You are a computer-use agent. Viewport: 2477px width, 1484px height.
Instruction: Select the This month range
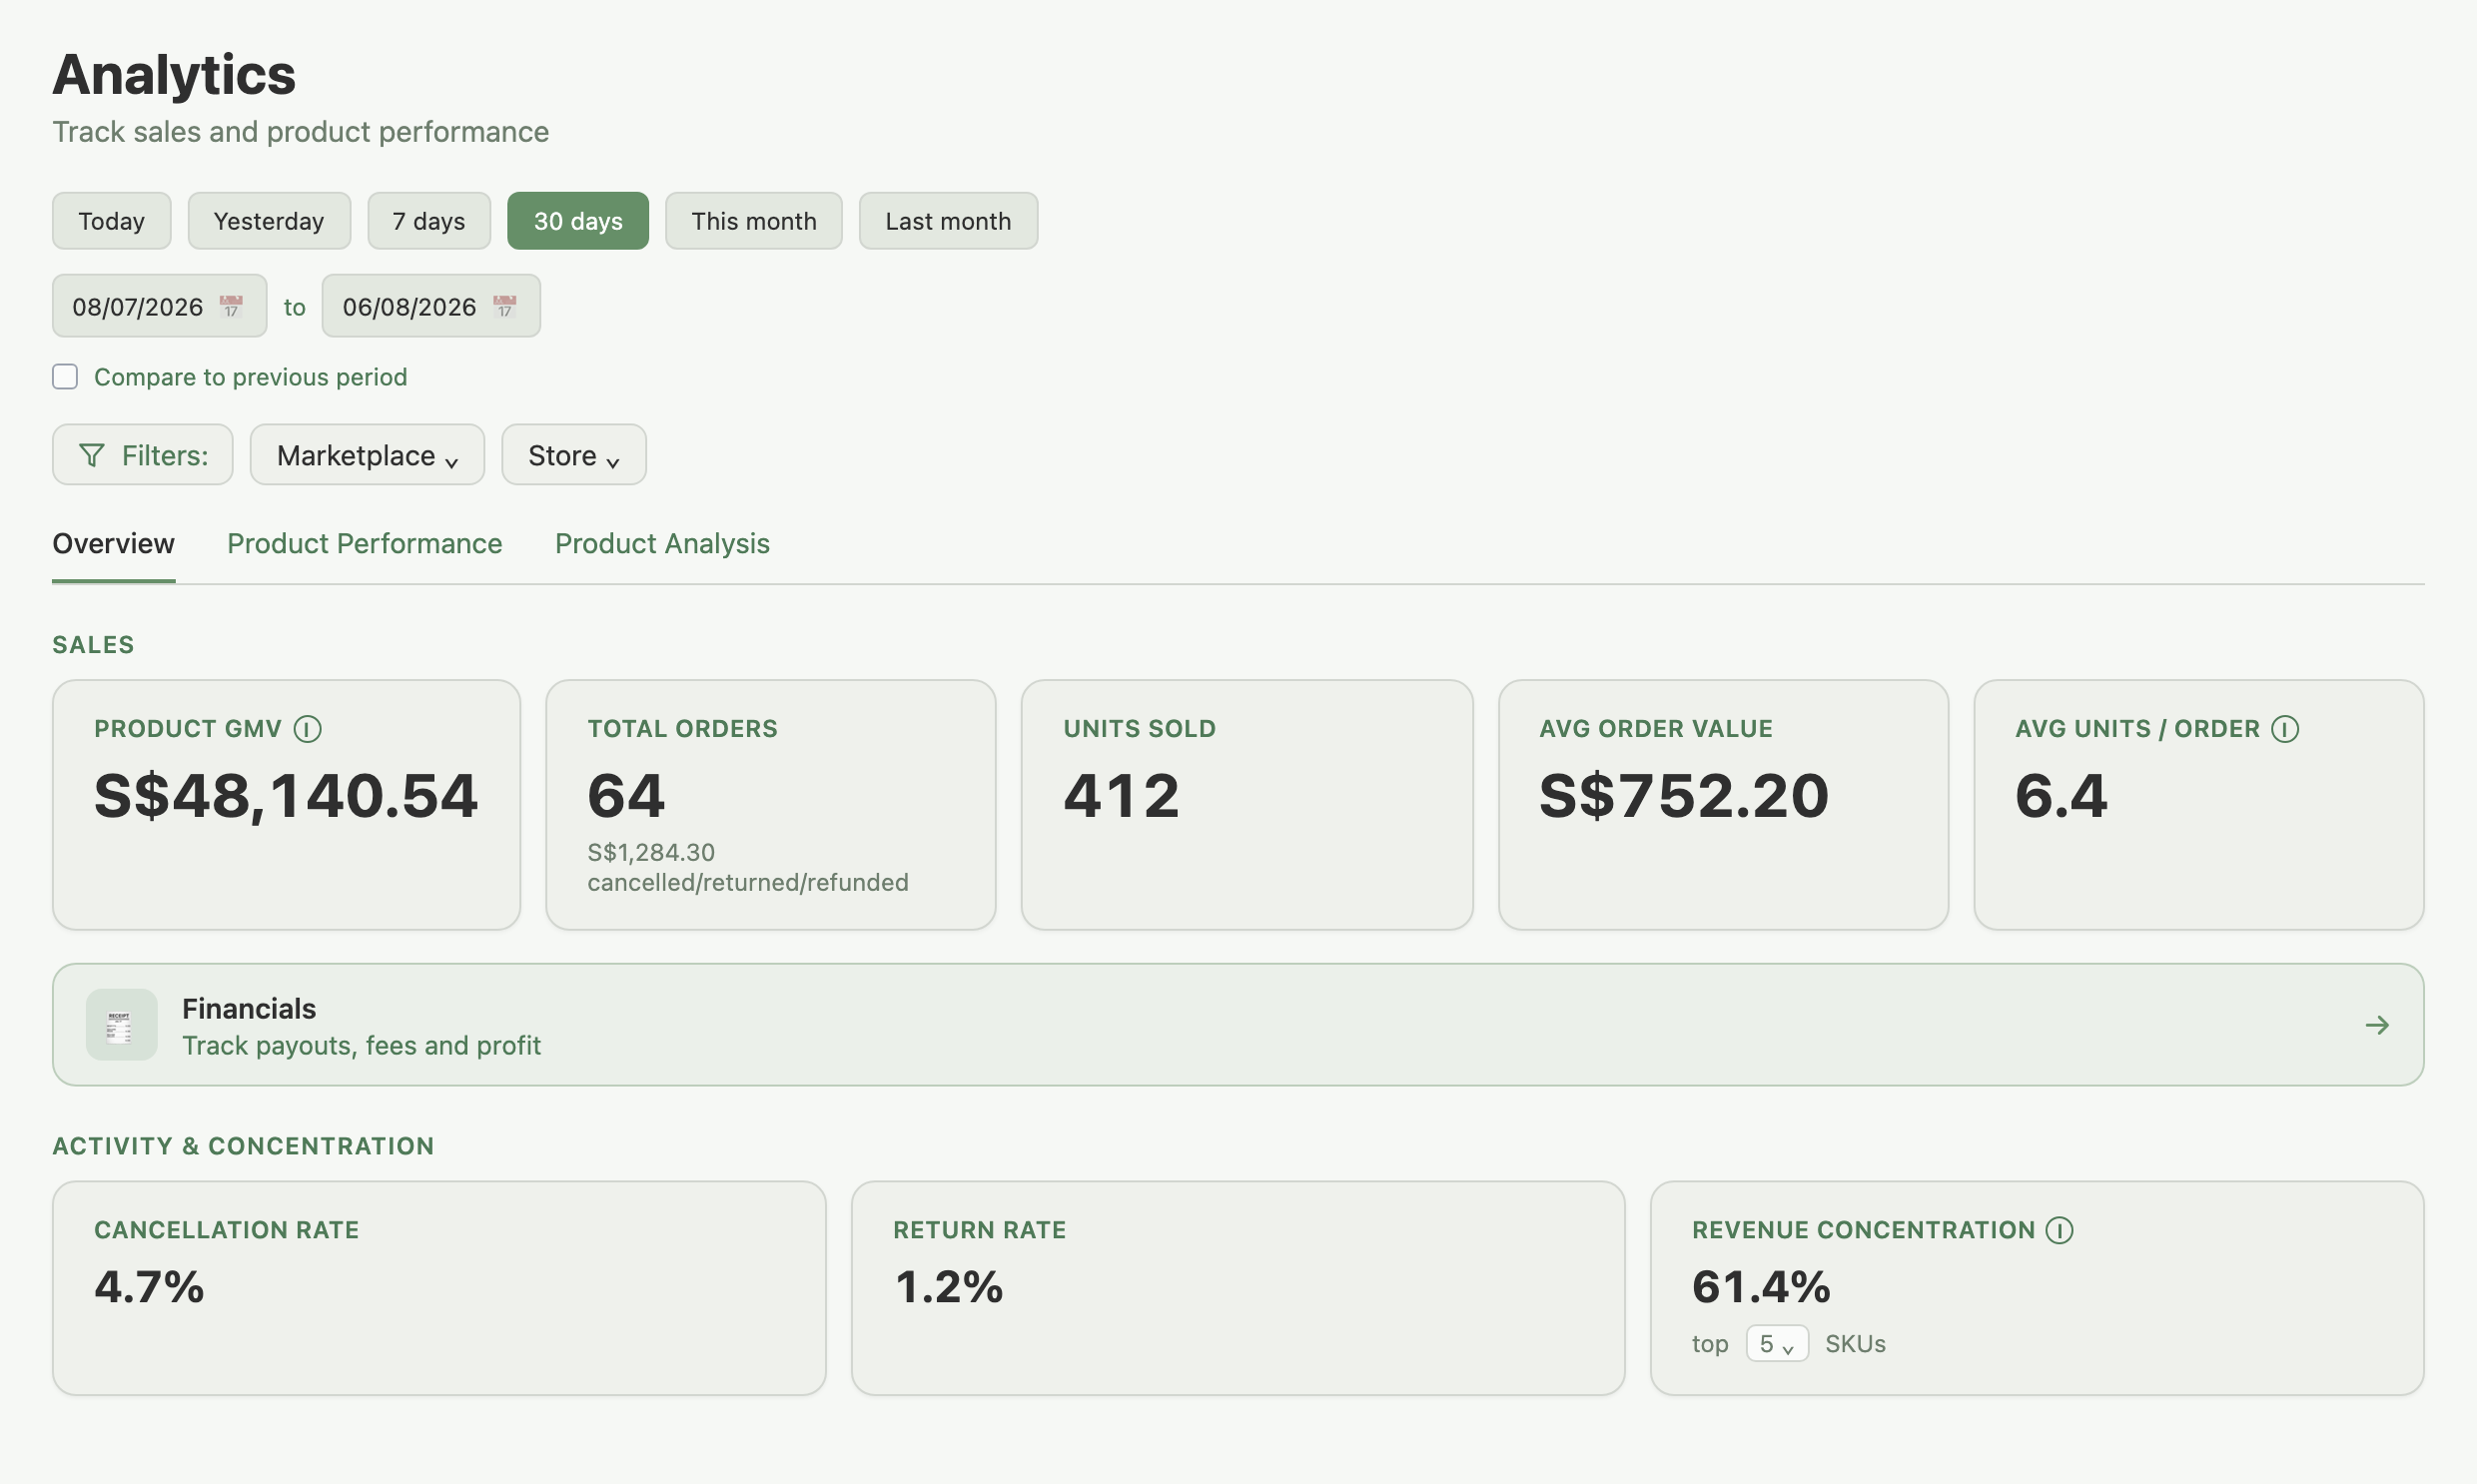pyautogui.click(x=754, y=221)
